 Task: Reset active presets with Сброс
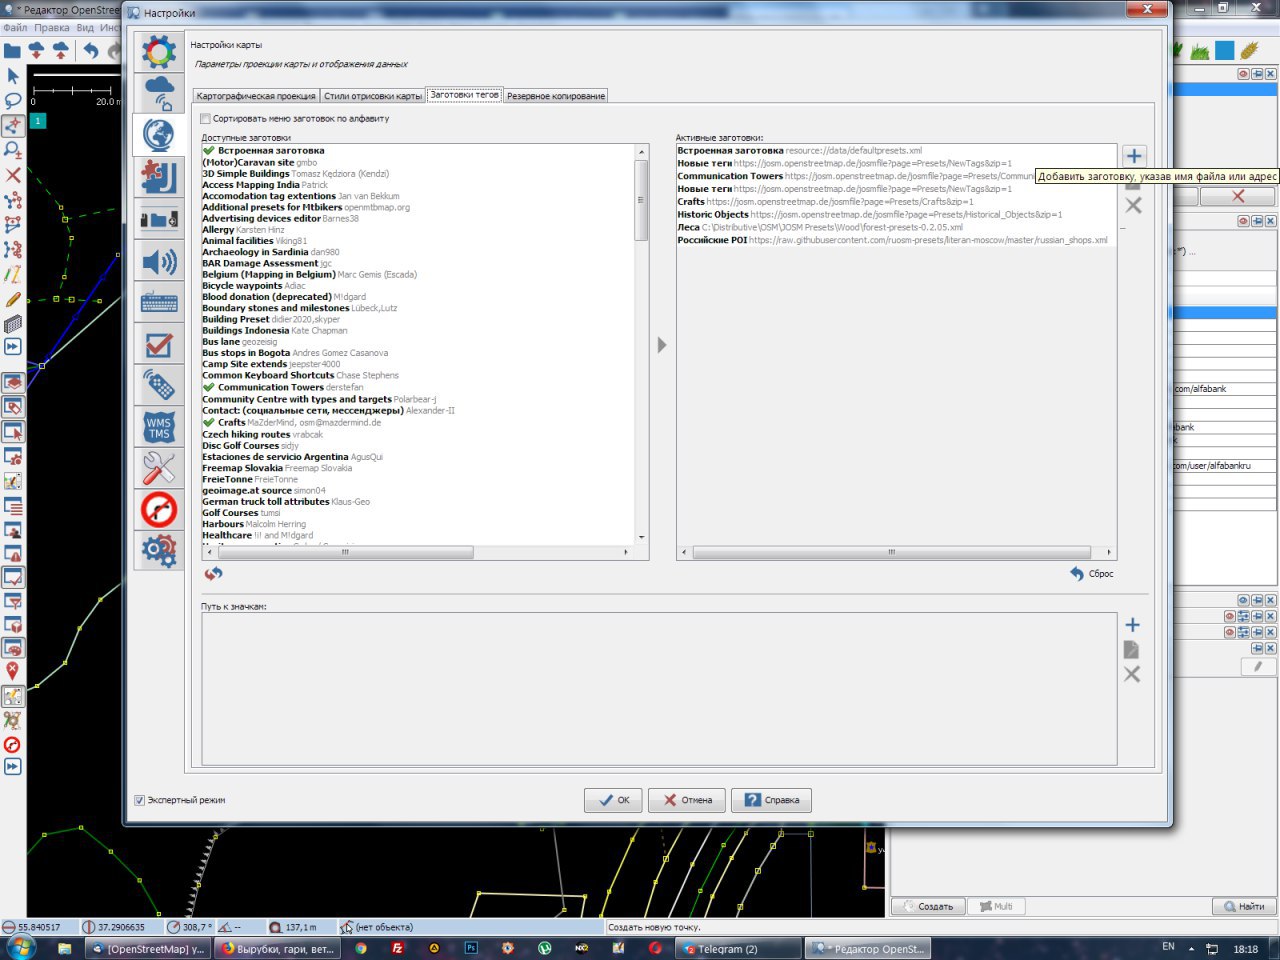(1091, 574)
